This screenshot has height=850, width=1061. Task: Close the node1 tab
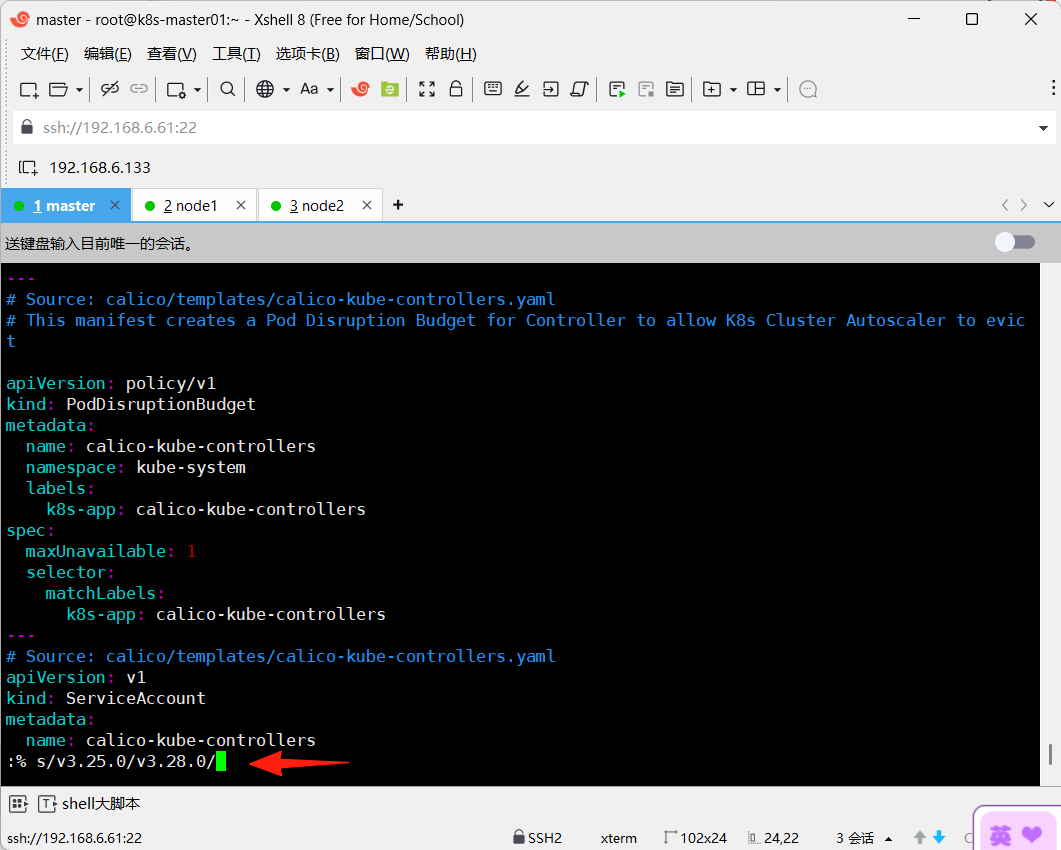(241, 205)
